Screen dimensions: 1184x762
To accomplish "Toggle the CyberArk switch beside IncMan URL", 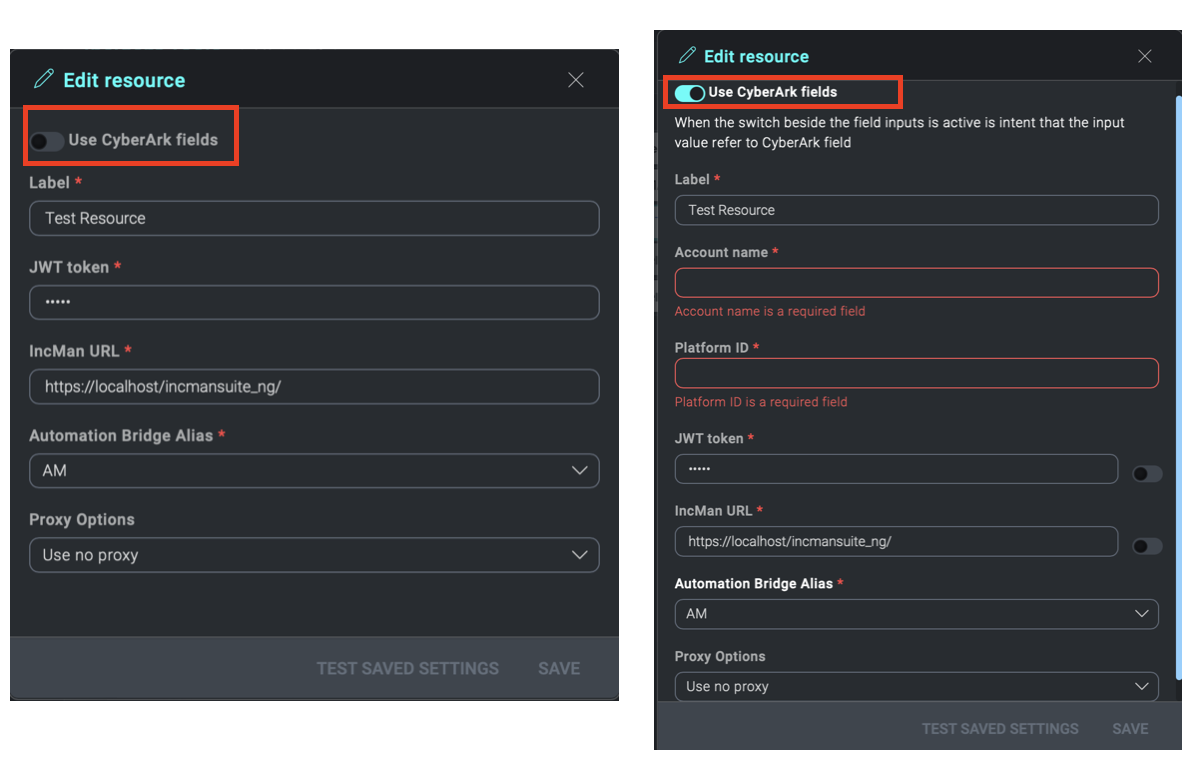I will tap(1147, 546).
